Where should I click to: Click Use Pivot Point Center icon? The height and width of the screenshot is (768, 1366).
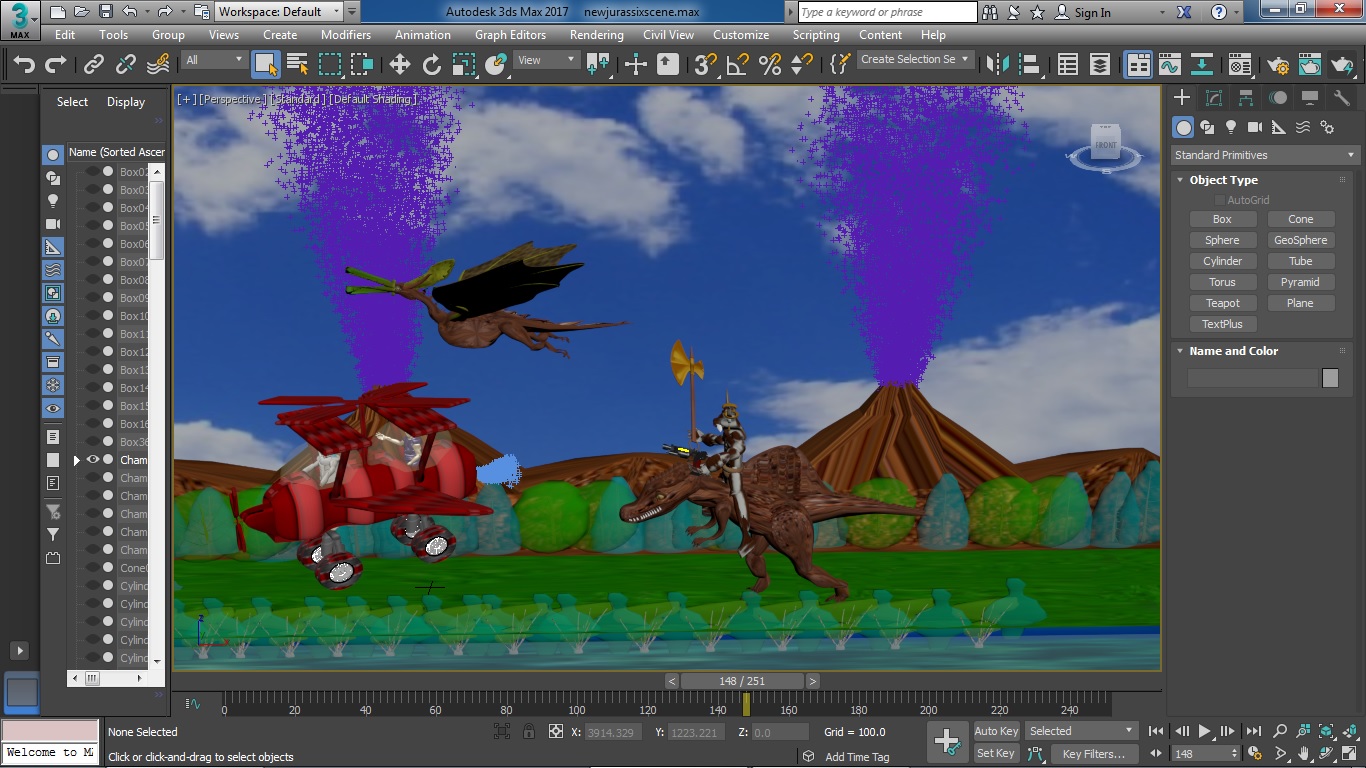click(598, 65)
